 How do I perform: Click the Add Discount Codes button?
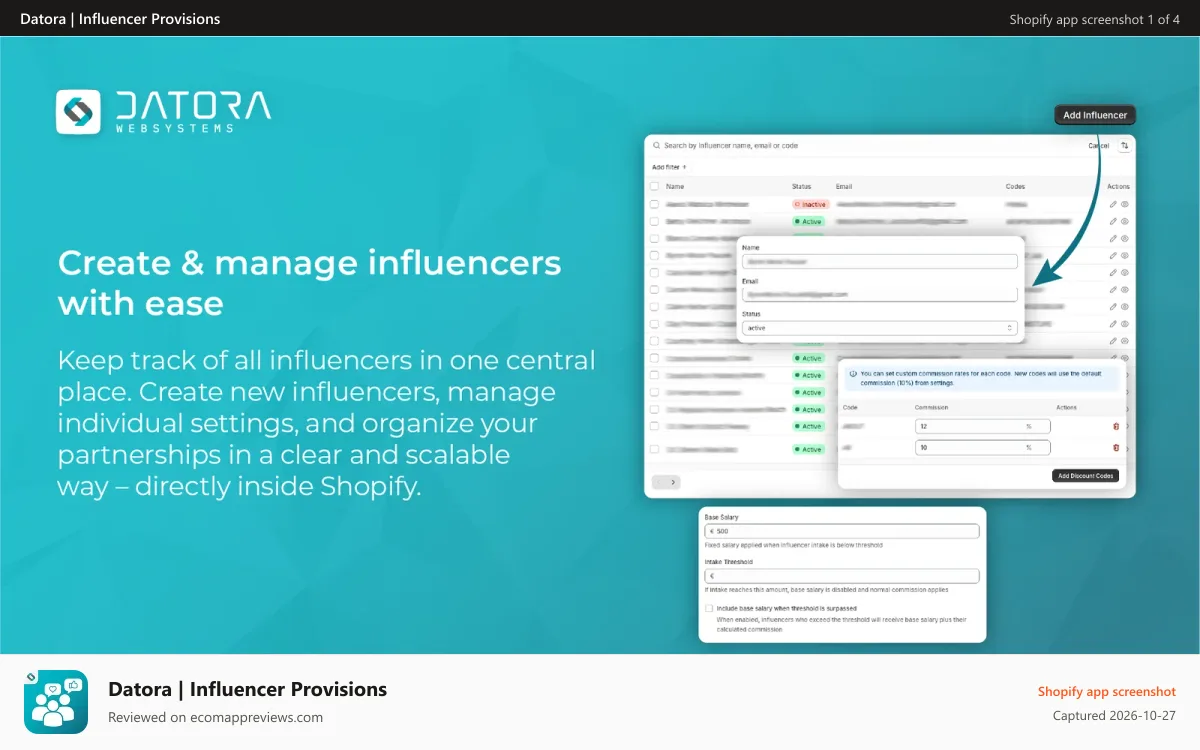click(1086, 476)
